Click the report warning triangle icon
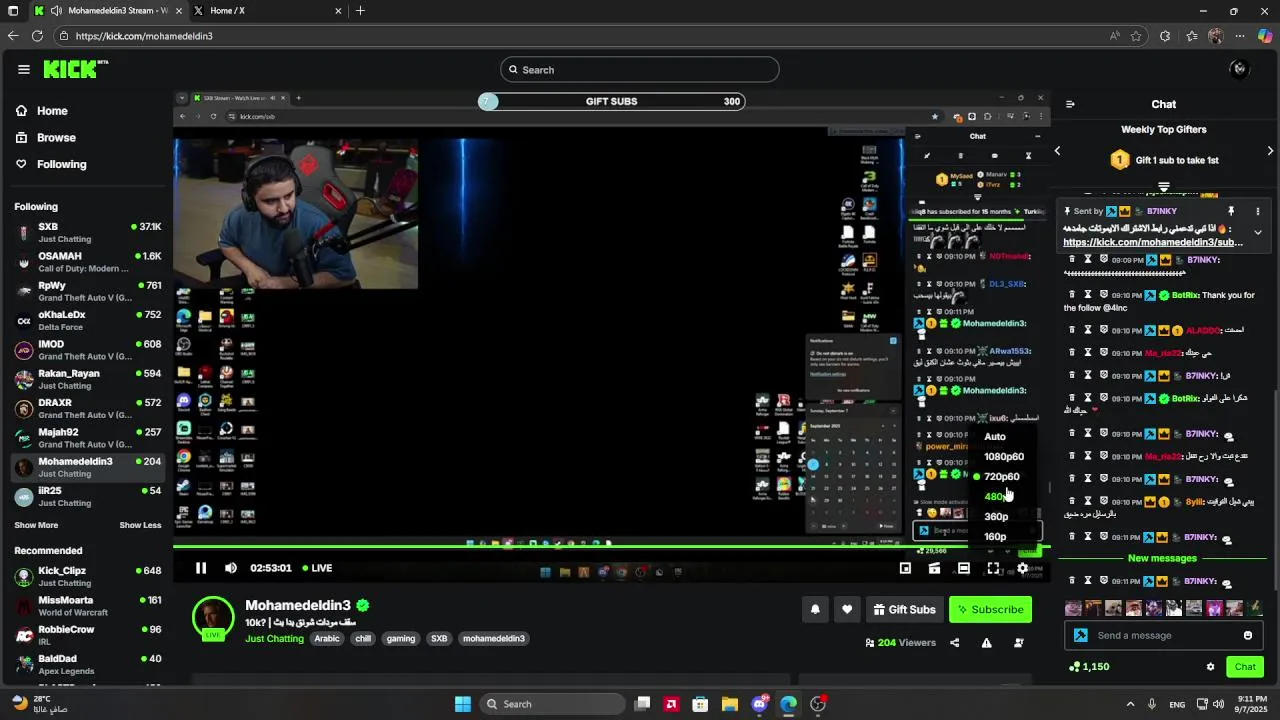Viewport: 1280px width, 720px height. 986,643
